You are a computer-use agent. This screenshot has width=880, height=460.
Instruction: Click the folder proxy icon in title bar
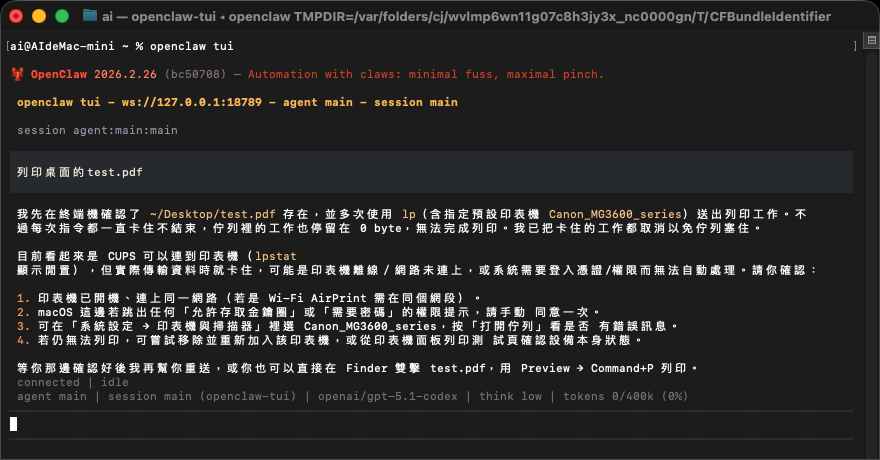[x=90, y=15]
